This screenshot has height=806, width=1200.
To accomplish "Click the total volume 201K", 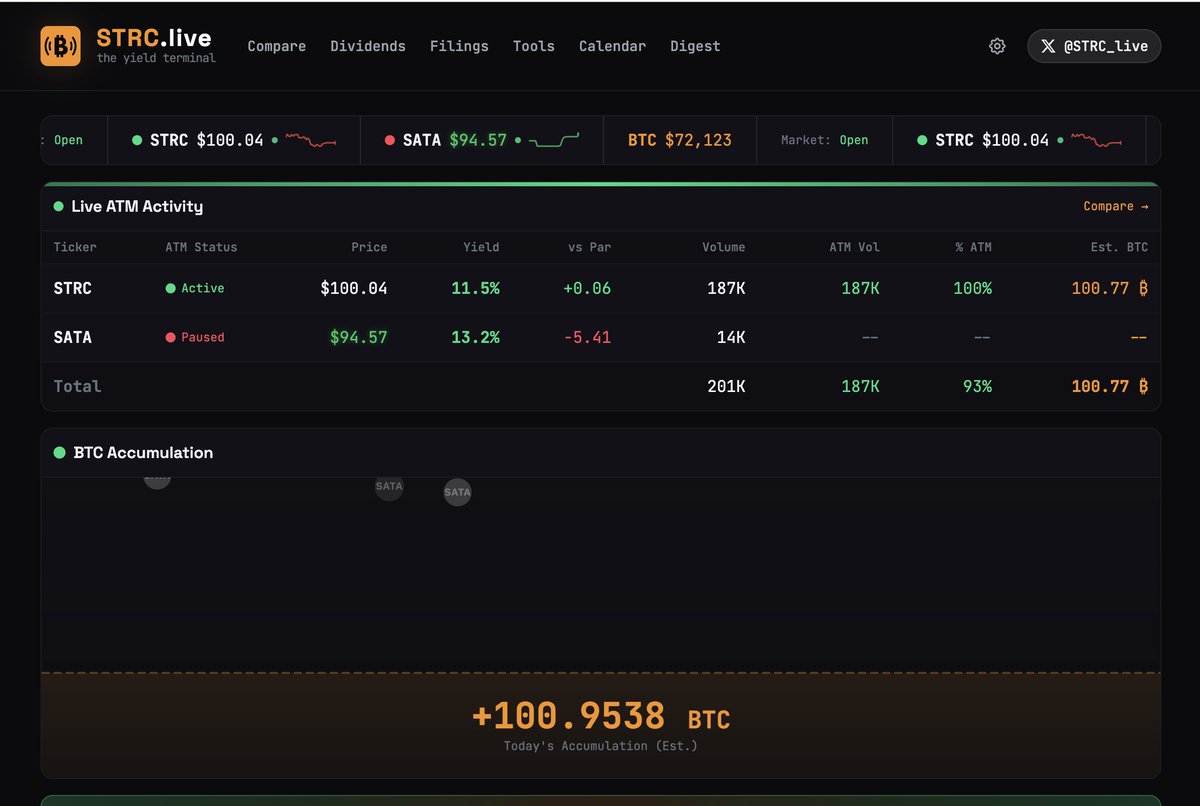I will pyautogui.click(x=726, y=386).
